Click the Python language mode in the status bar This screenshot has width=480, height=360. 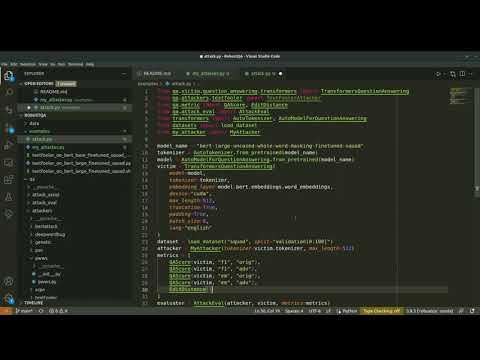tap(349, 311)
